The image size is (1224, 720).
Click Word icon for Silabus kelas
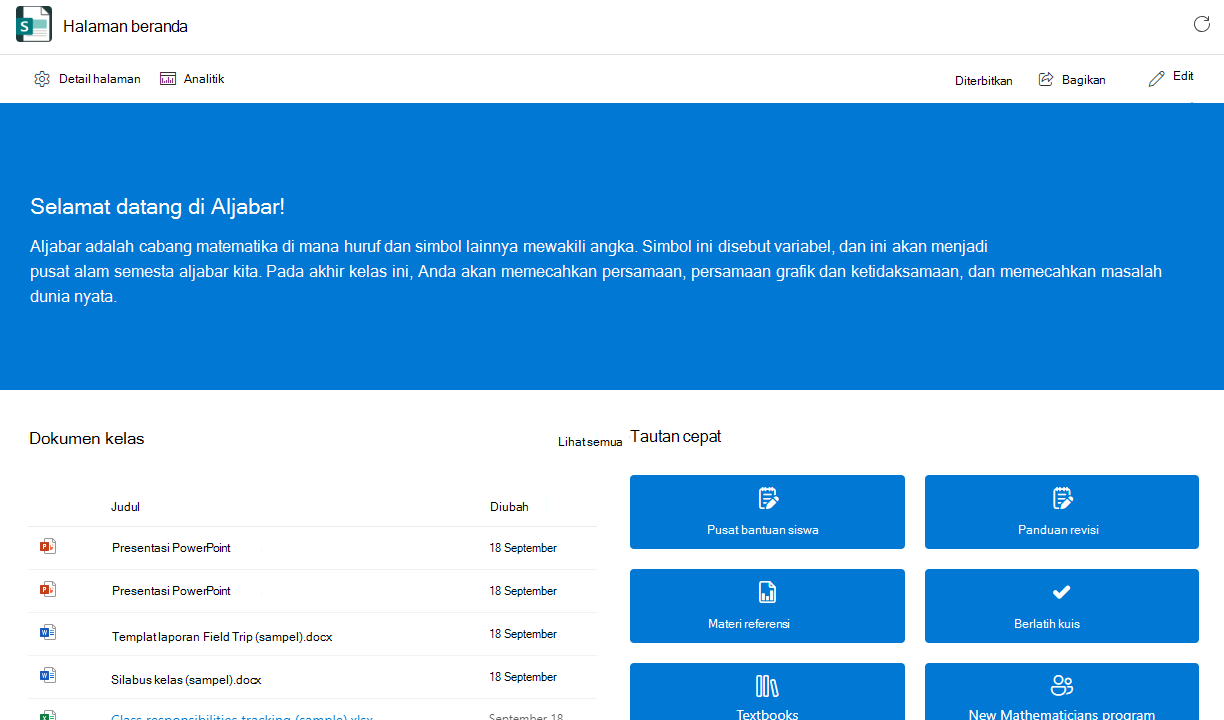click(x=47, y=676)
